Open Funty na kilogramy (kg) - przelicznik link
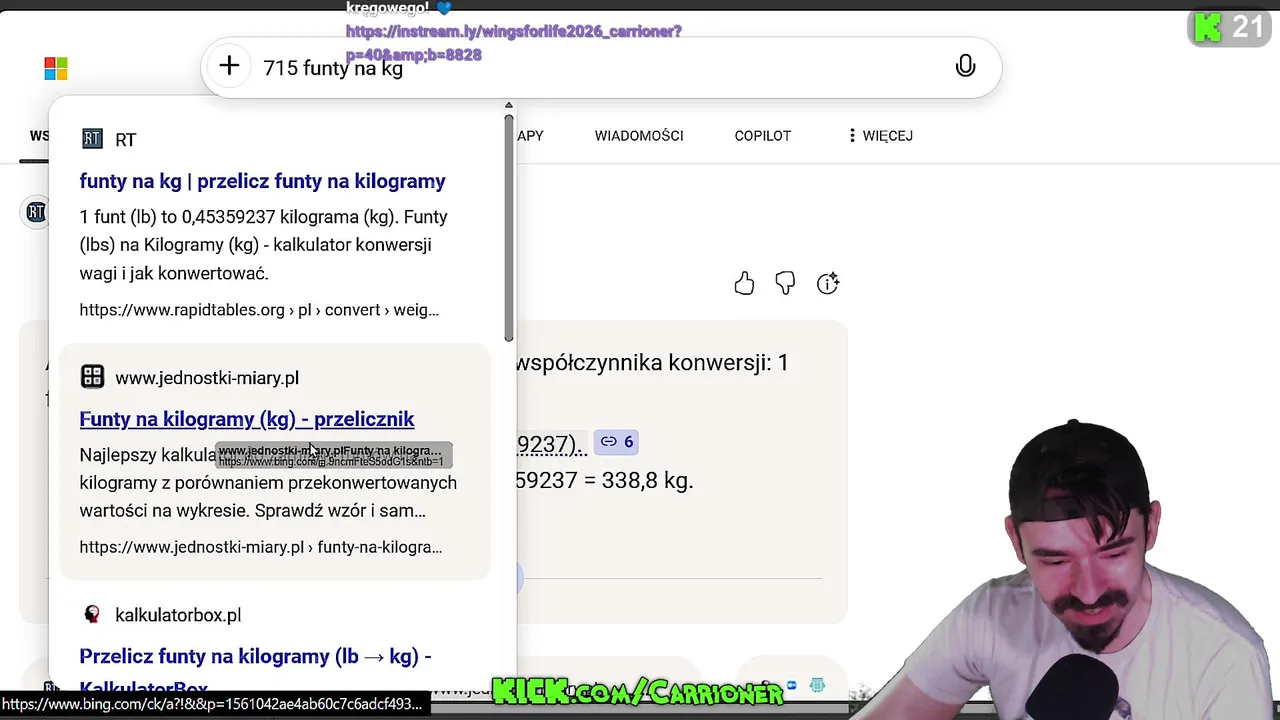The height and width of the screenshot is (720, 1280). point(247,419)
